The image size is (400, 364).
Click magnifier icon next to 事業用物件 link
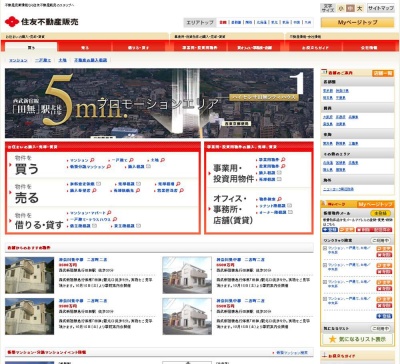[283, 160]
